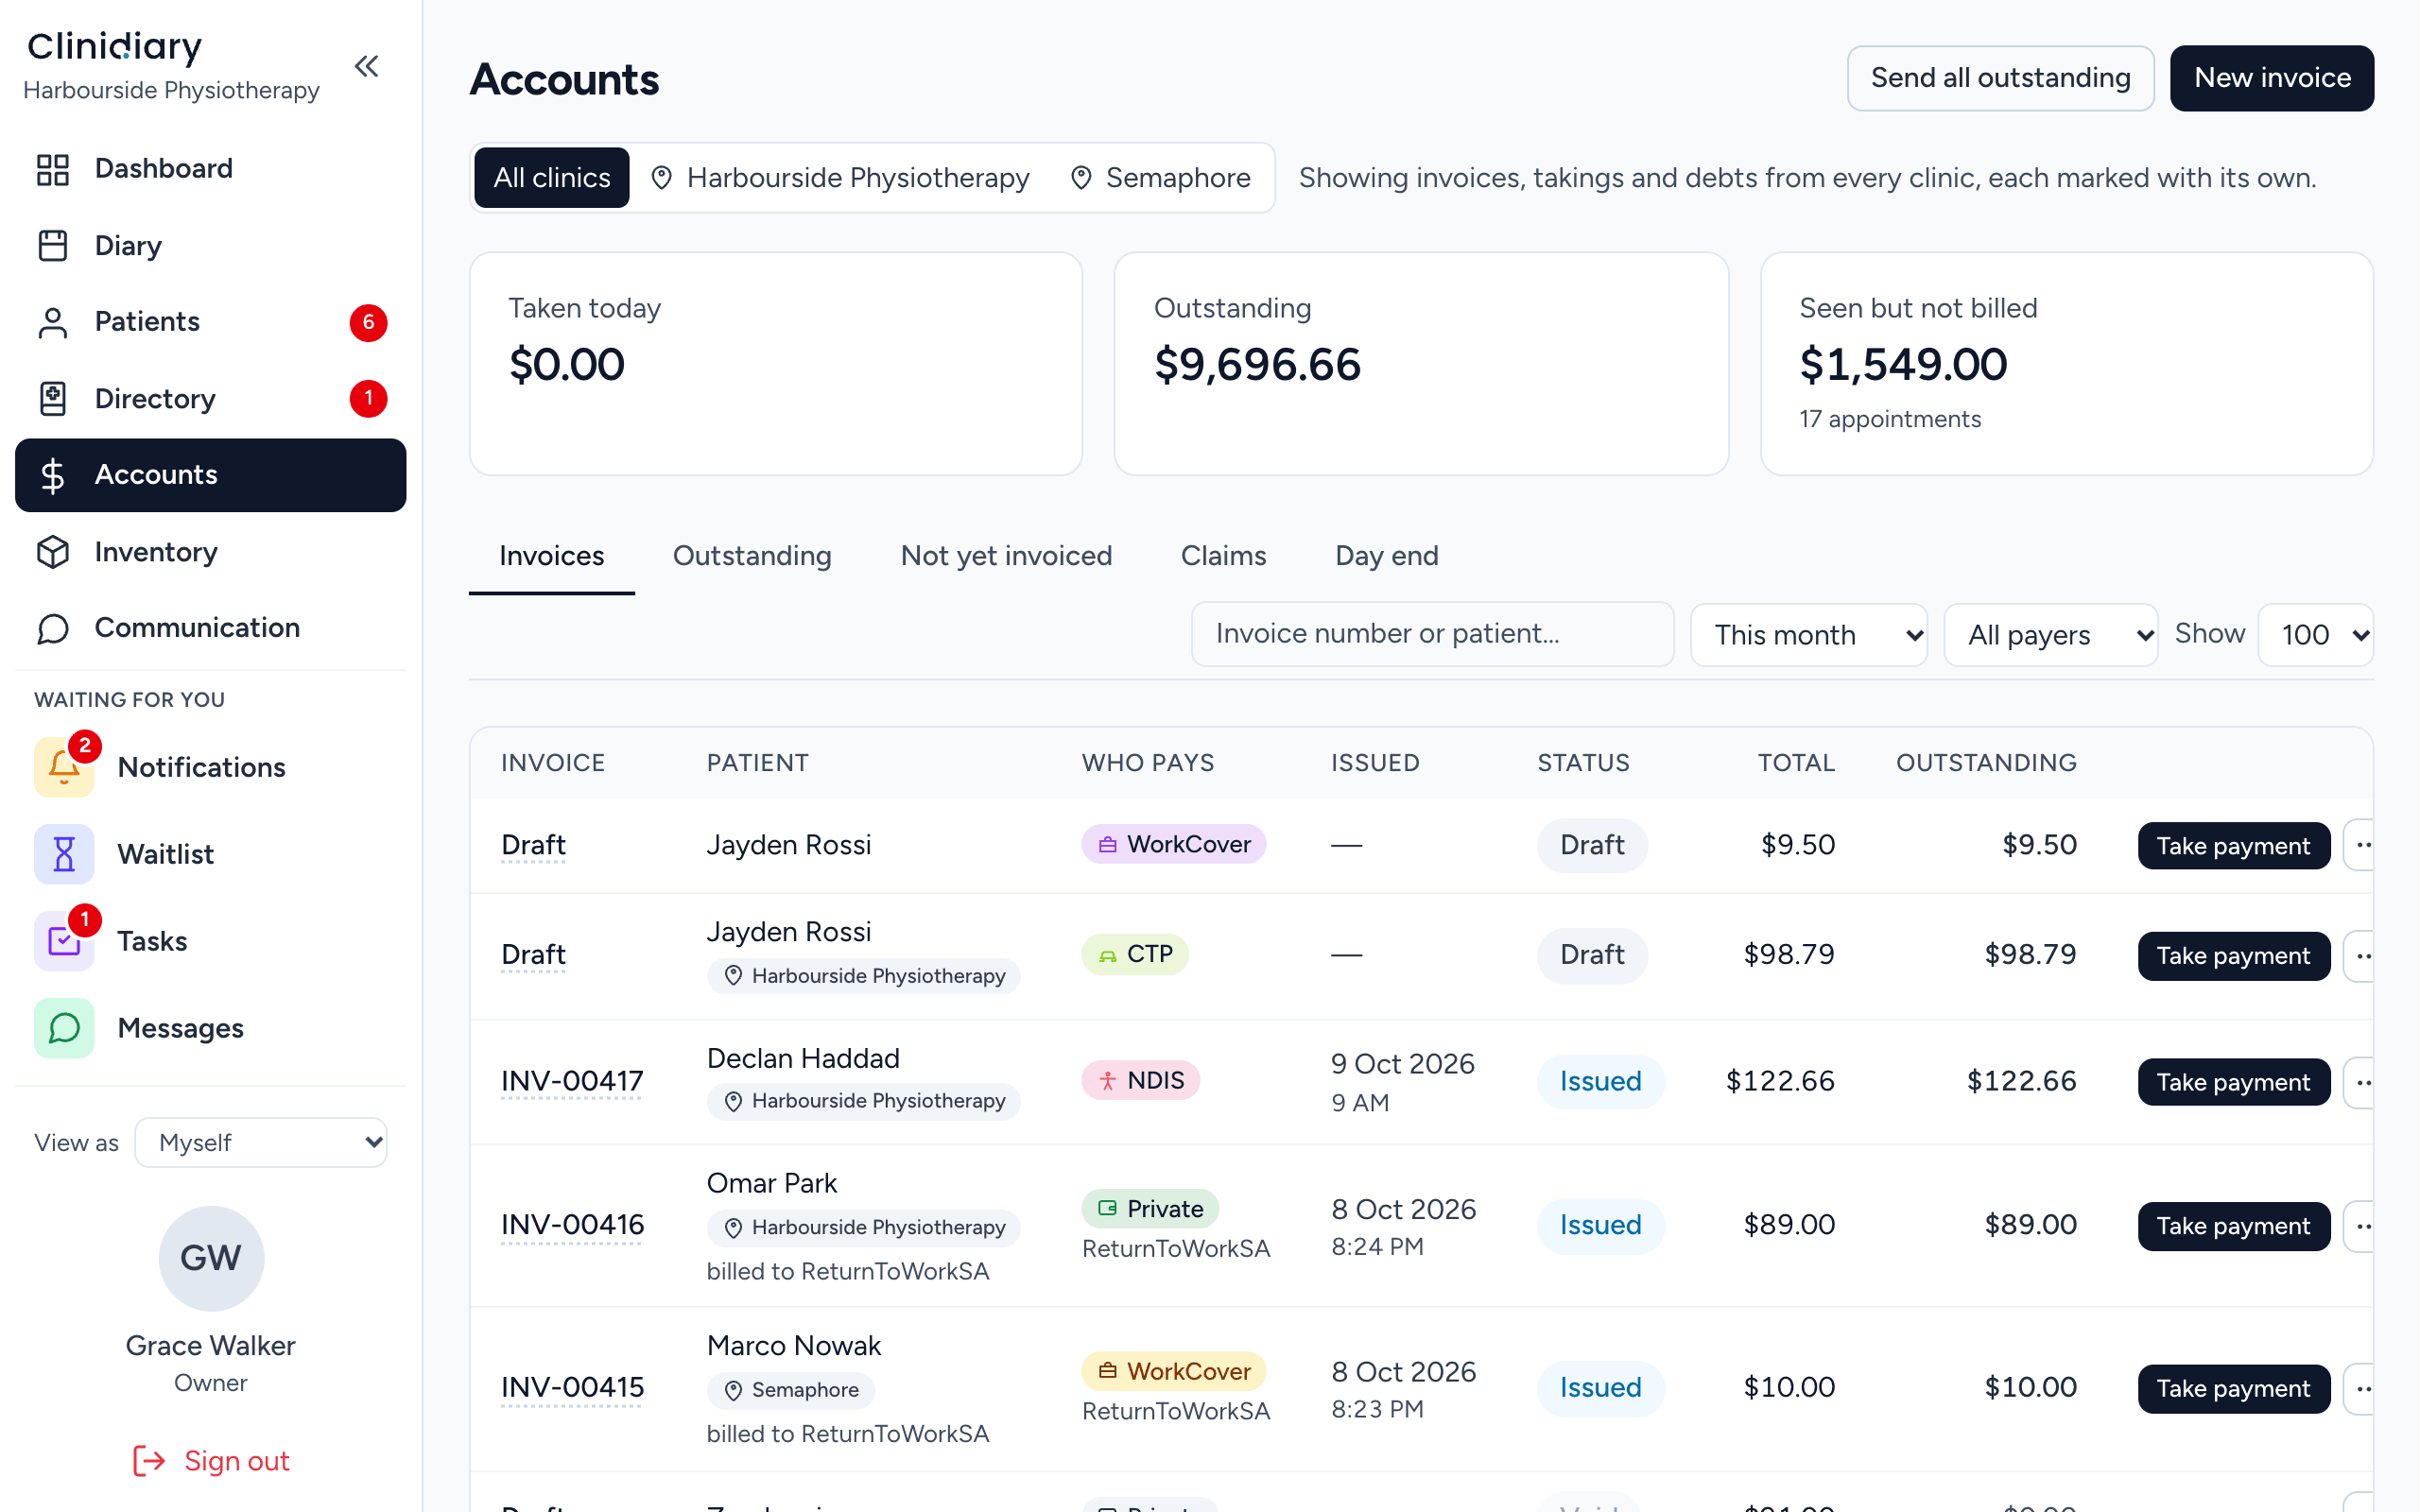Click the Diary calendar icon
The height and width of the screenshot is (1512, 2420).
53,246
